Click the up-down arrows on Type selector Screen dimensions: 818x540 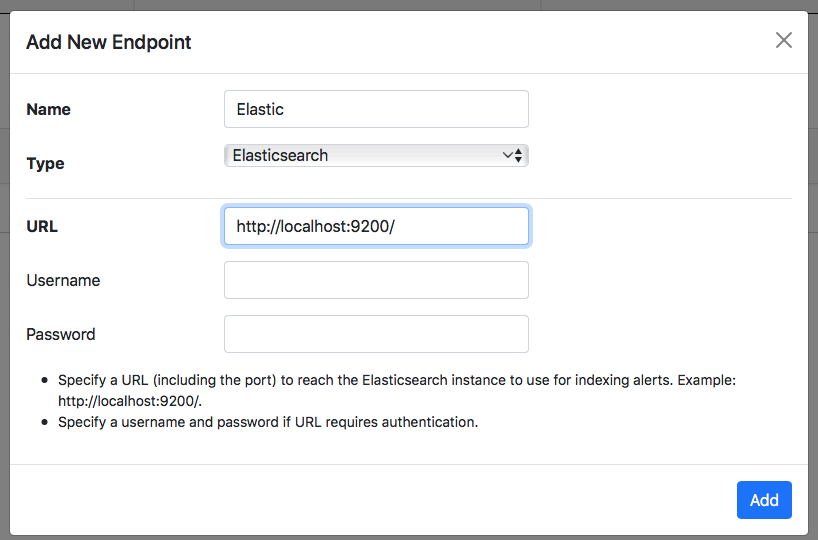pos(518,155)
